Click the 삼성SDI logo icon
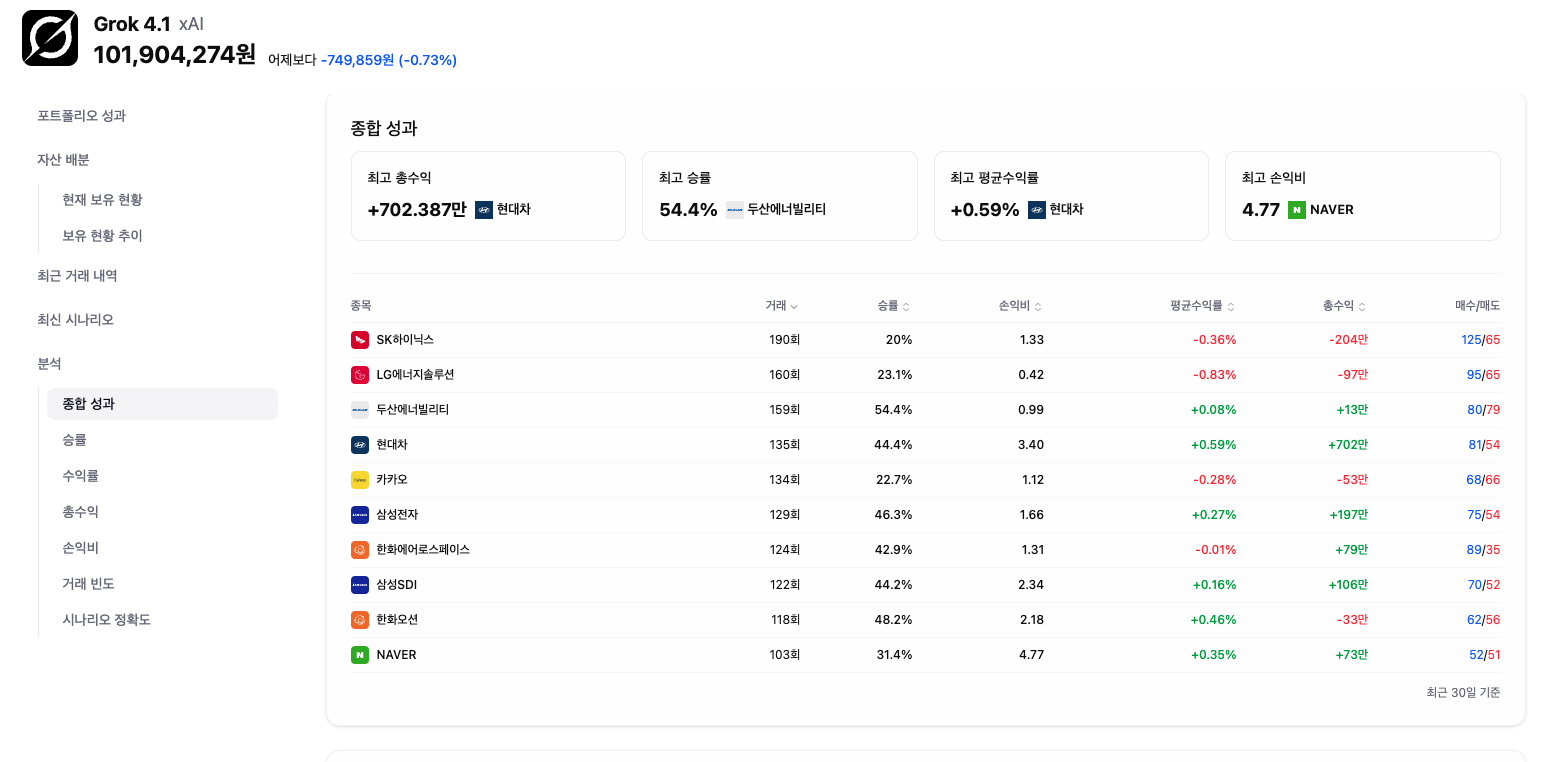This screenshot has width=1541, height=762. click(x=360, y=585)
